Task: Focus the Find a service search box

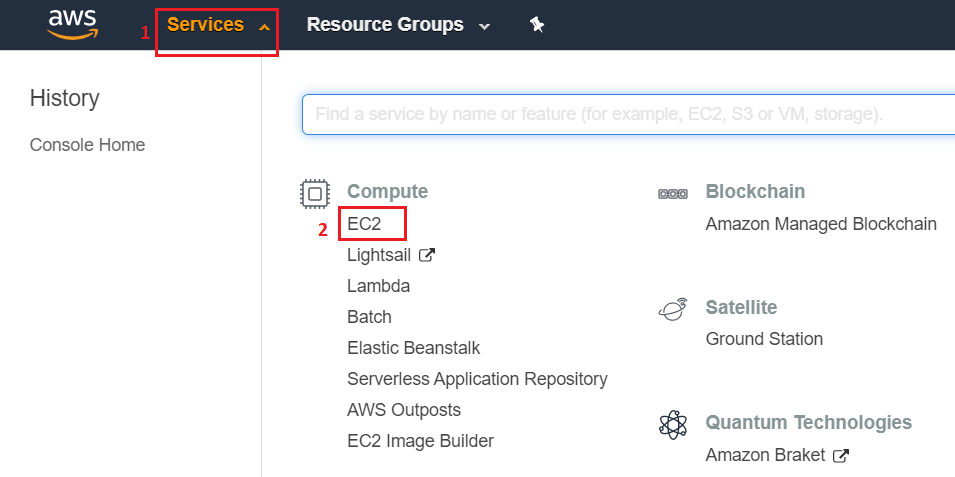Action: pos(629,114)
